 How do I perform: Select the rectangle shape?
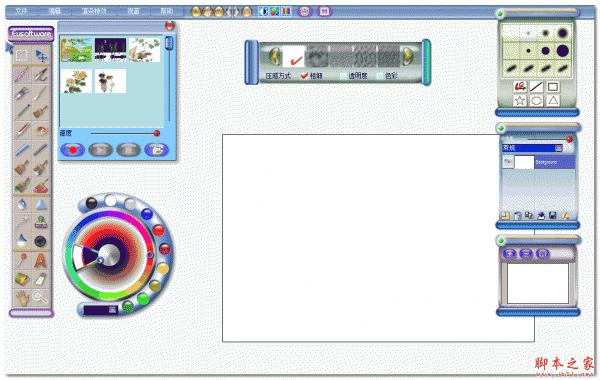tap(553, 87)
